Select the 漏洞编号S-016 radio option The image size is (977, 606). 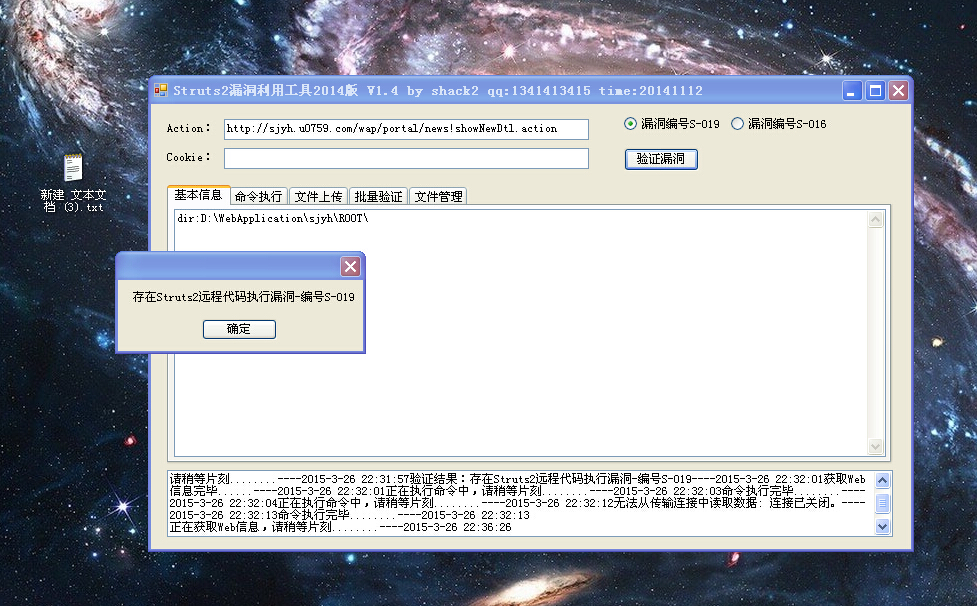tap(779, 124)
